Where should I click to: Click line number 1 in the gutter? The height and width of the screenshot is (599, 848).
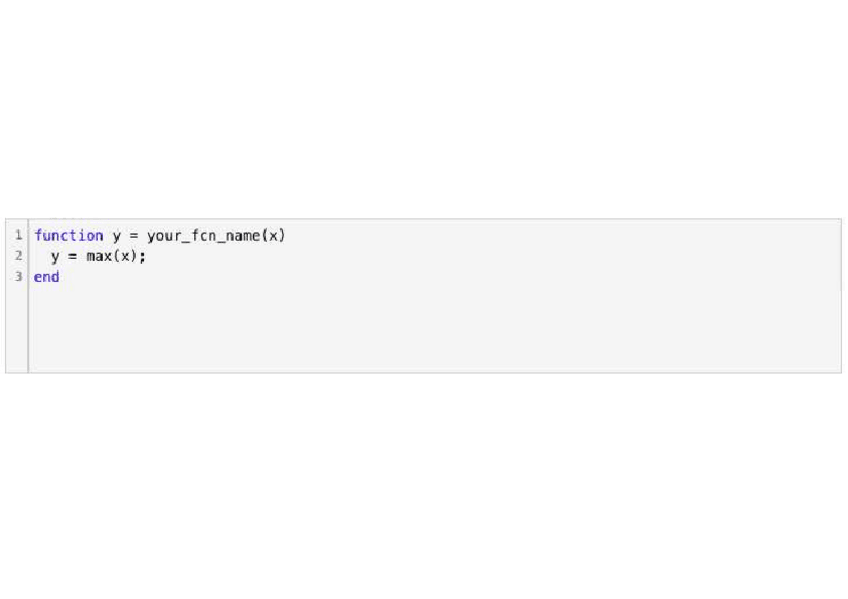[x=18, y=236]
